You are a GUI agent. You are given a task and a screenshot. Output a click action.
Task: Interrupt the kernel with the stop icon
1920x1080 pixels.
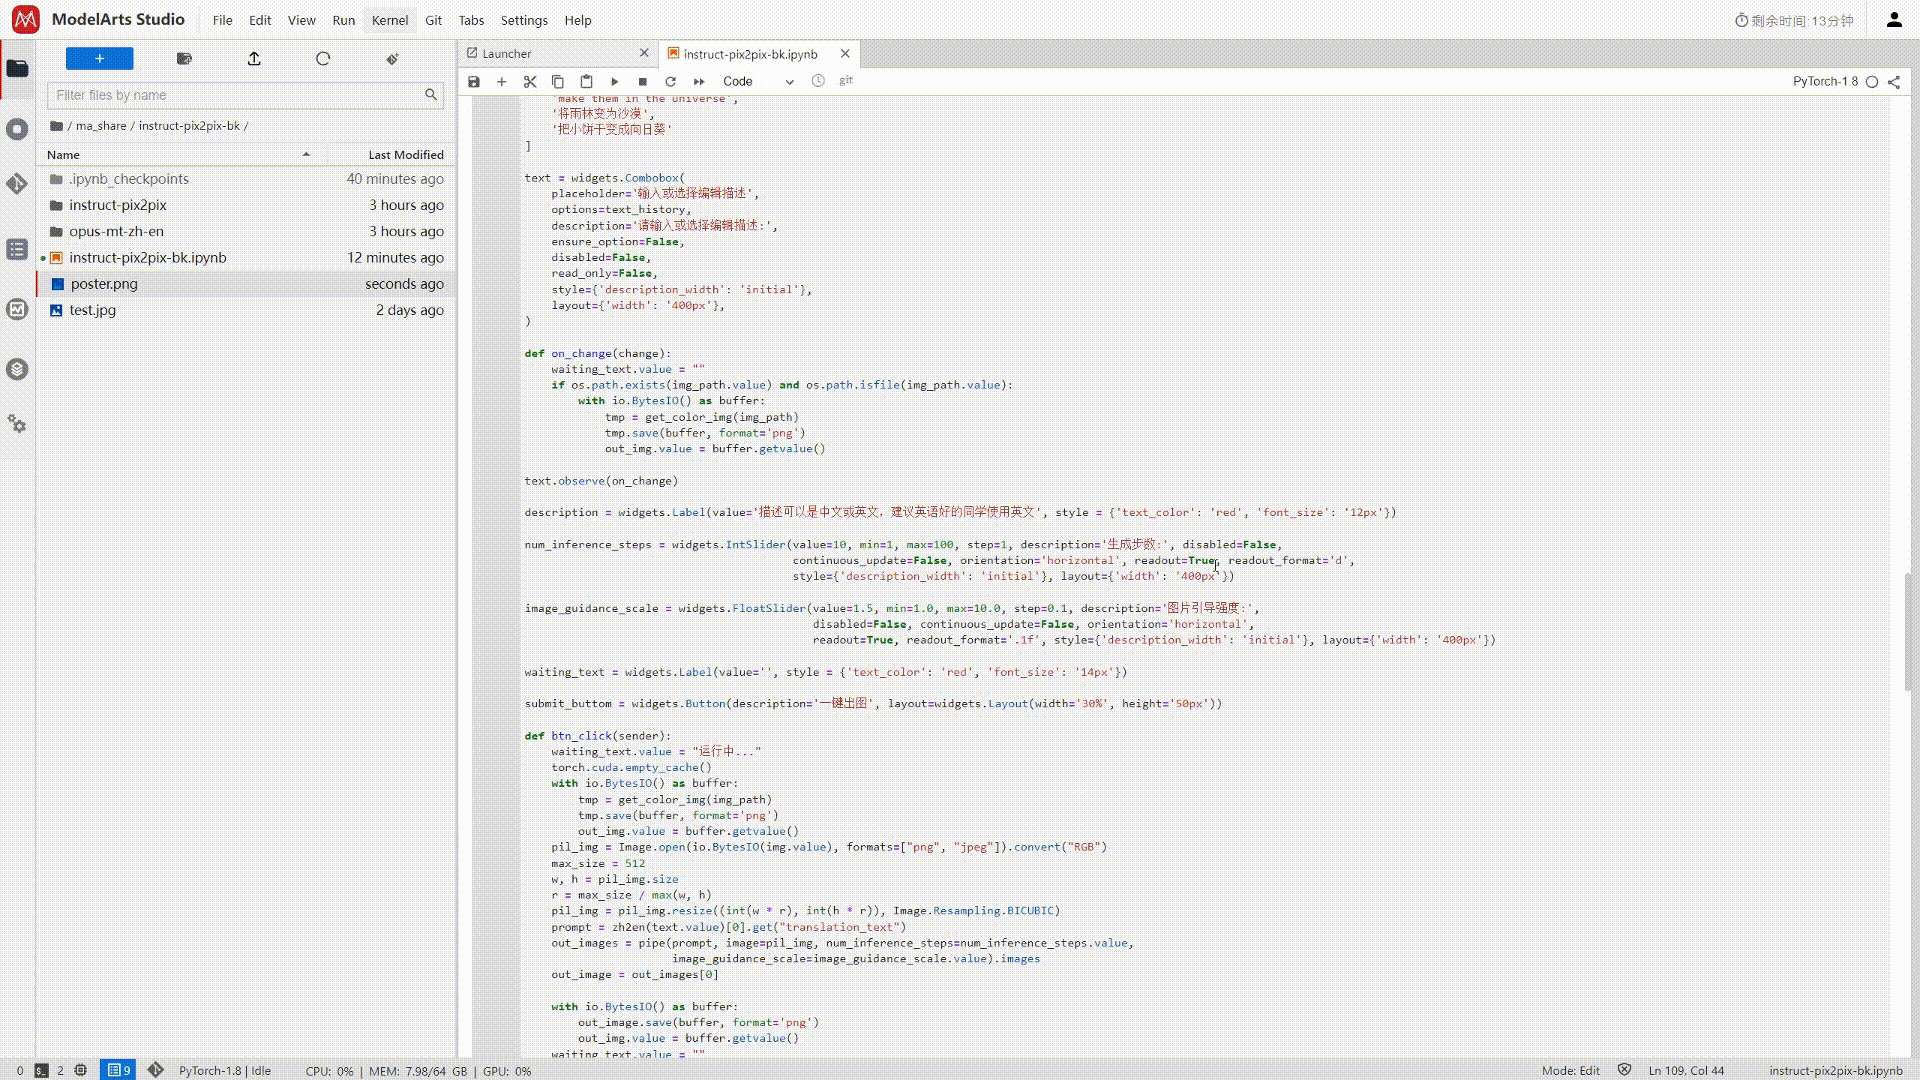[643, 82]
